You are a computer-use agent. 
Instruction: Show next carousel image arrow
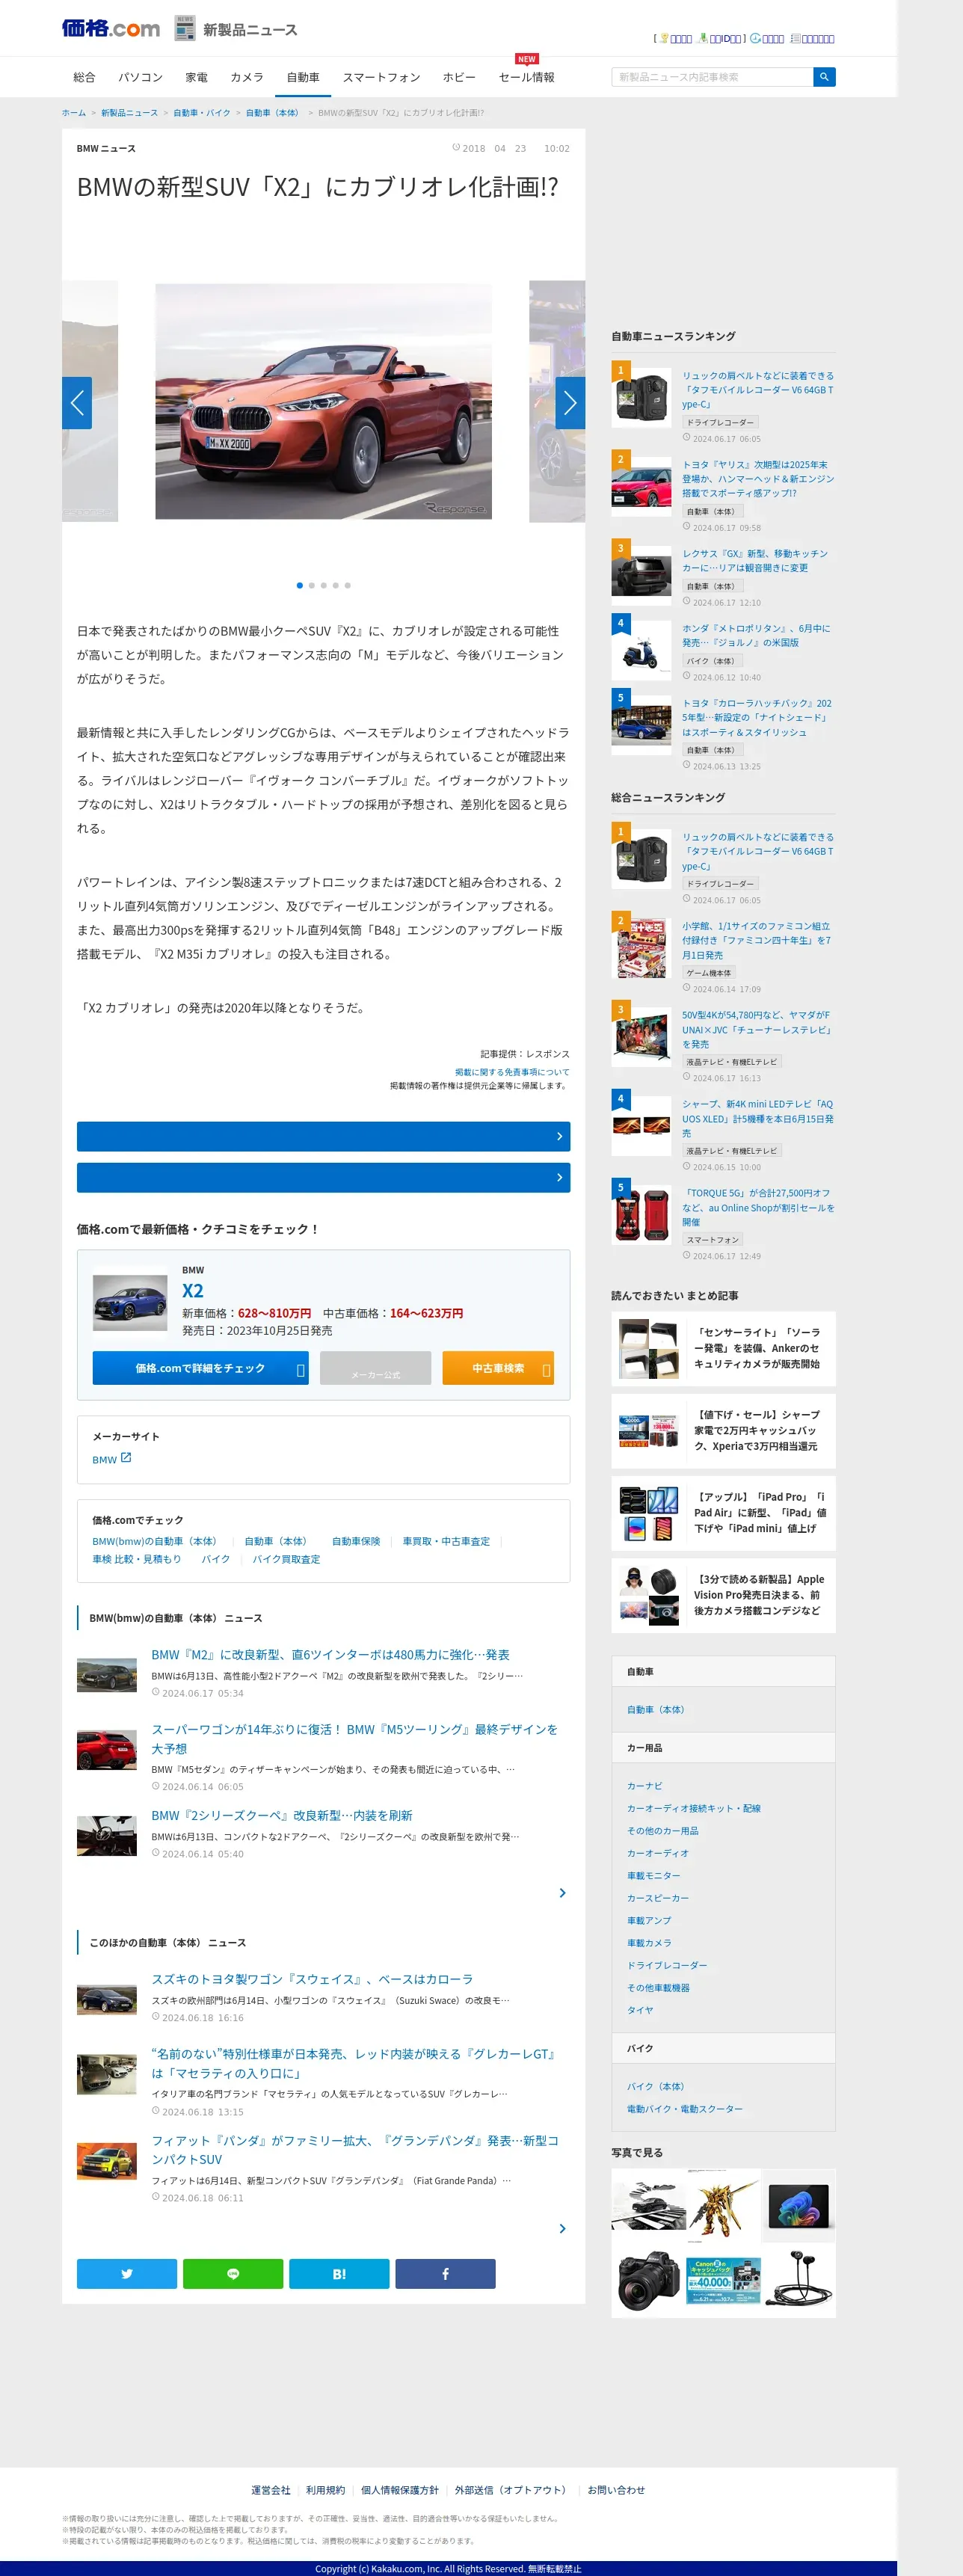point(570,403)
